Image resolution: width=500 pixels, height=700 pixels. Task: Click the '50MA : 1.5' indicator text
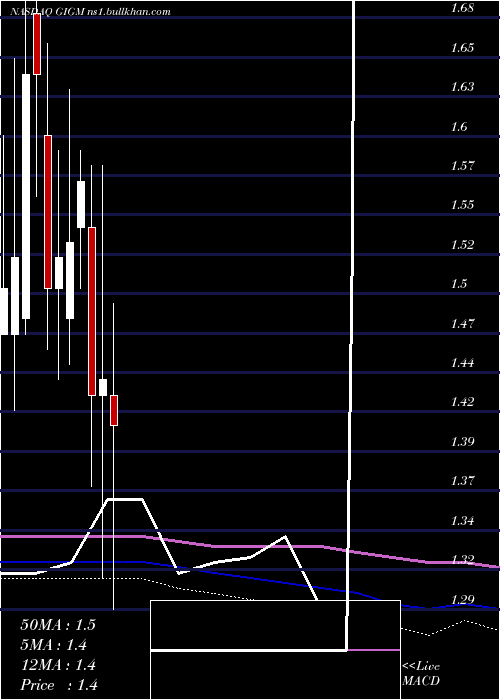click(x=58, y=625)
